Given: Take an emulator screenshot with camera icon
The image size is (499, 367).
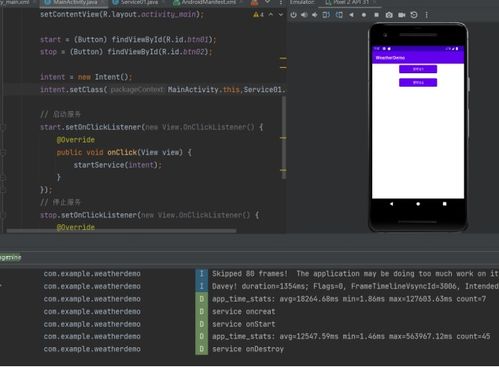Looking at the screenshot, I should pos(389,15).
